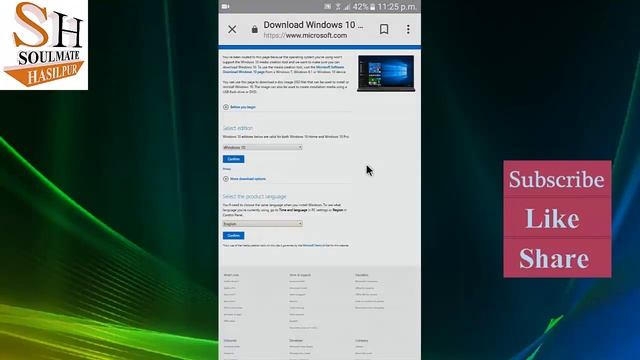Tap the Windows 10 laptop image
Image resolution: width=640 pixels, height=360 pixels.
coord(386,73)
